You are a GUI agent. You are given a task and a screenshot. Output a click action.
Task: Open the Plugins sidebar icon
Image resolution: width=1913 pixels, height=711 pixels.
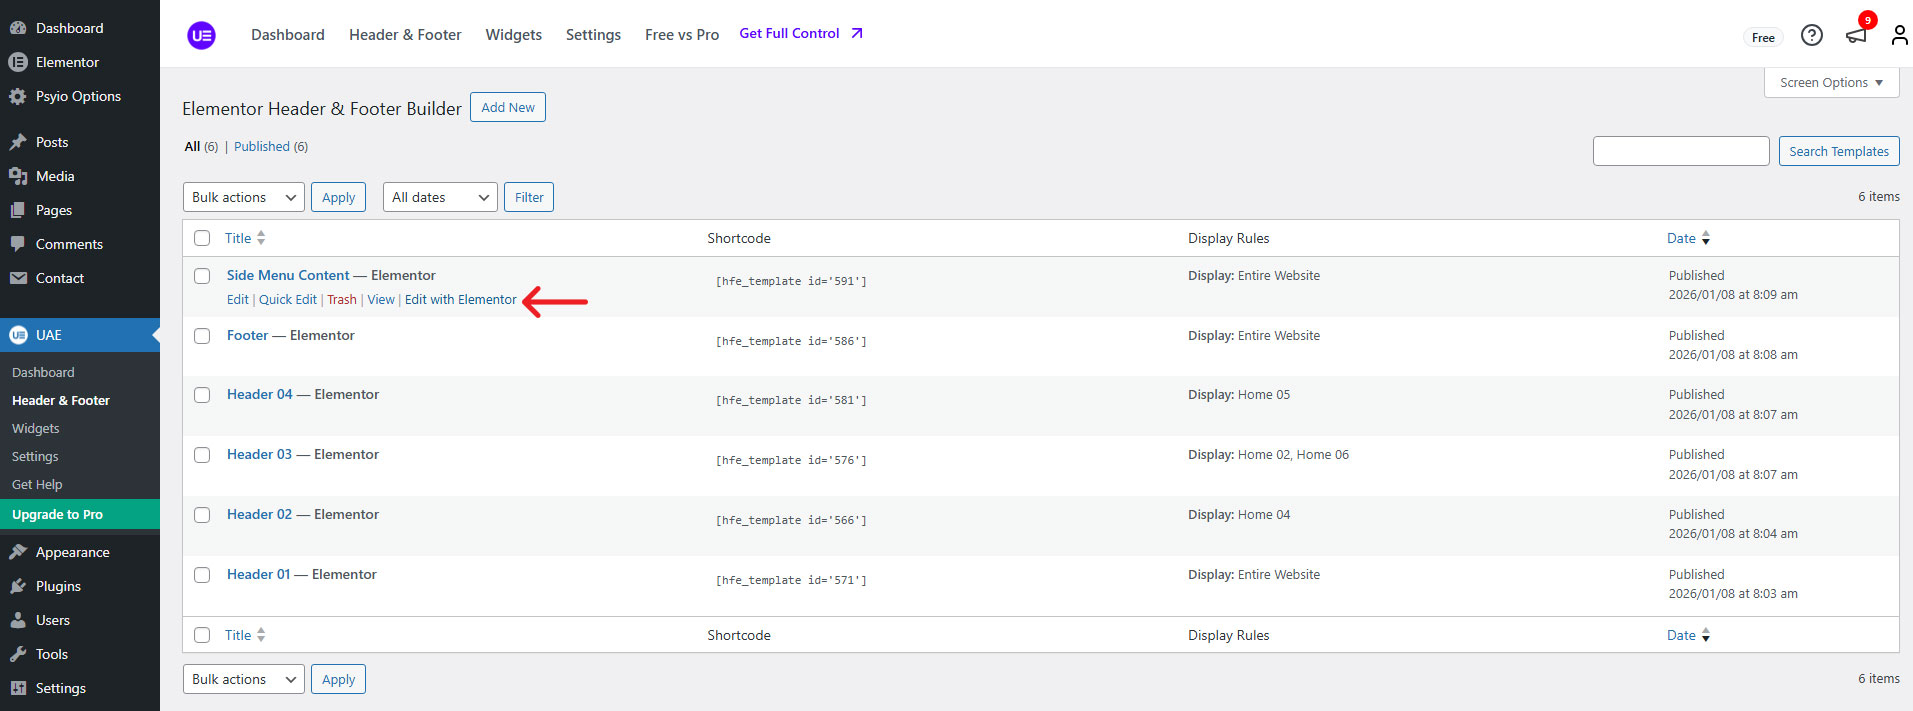tap(18, 586)
